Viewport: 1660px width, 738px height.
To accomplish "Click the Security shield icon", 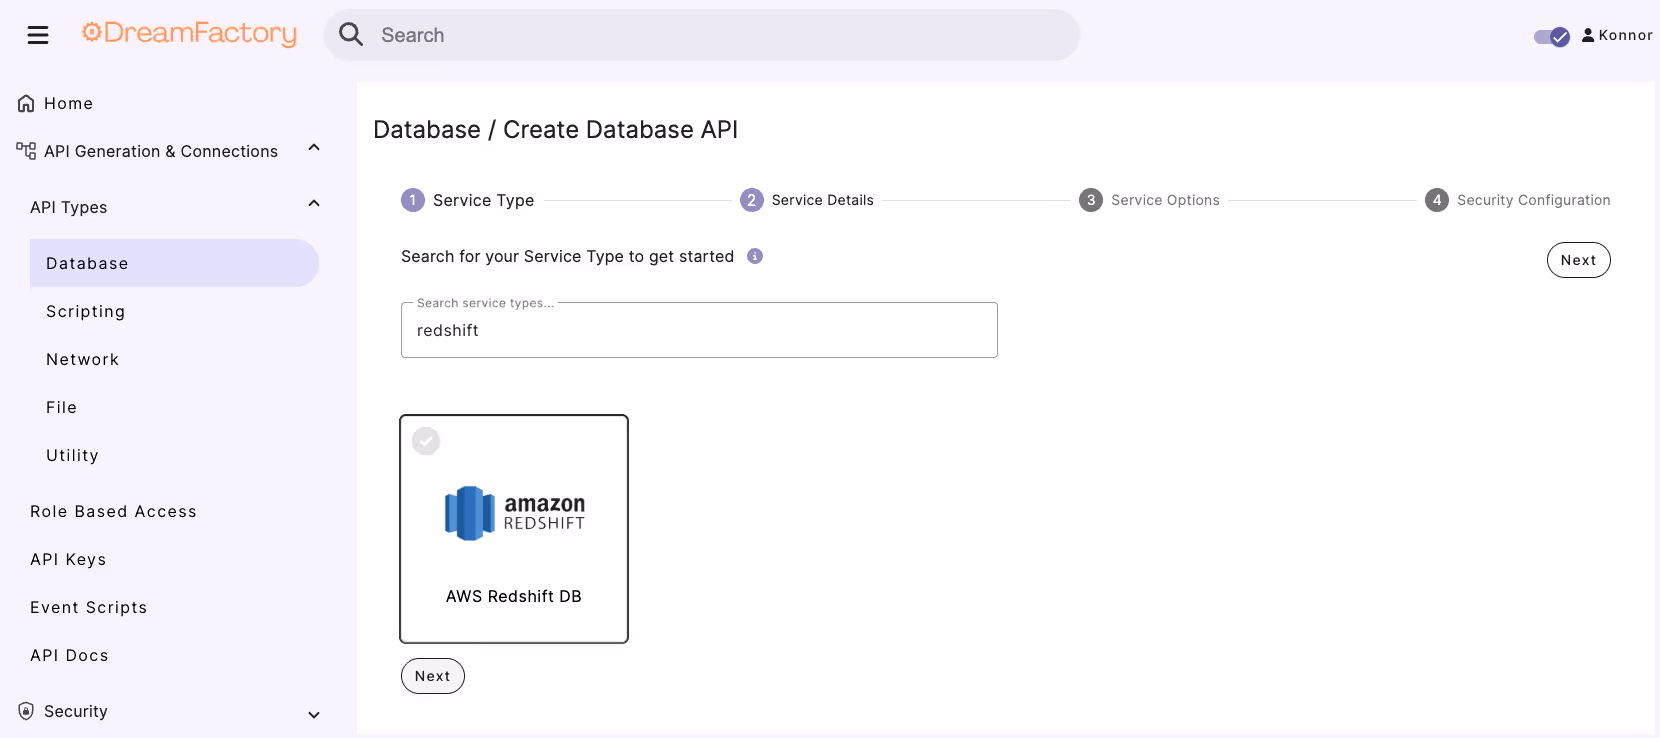I will pos(26,711).
